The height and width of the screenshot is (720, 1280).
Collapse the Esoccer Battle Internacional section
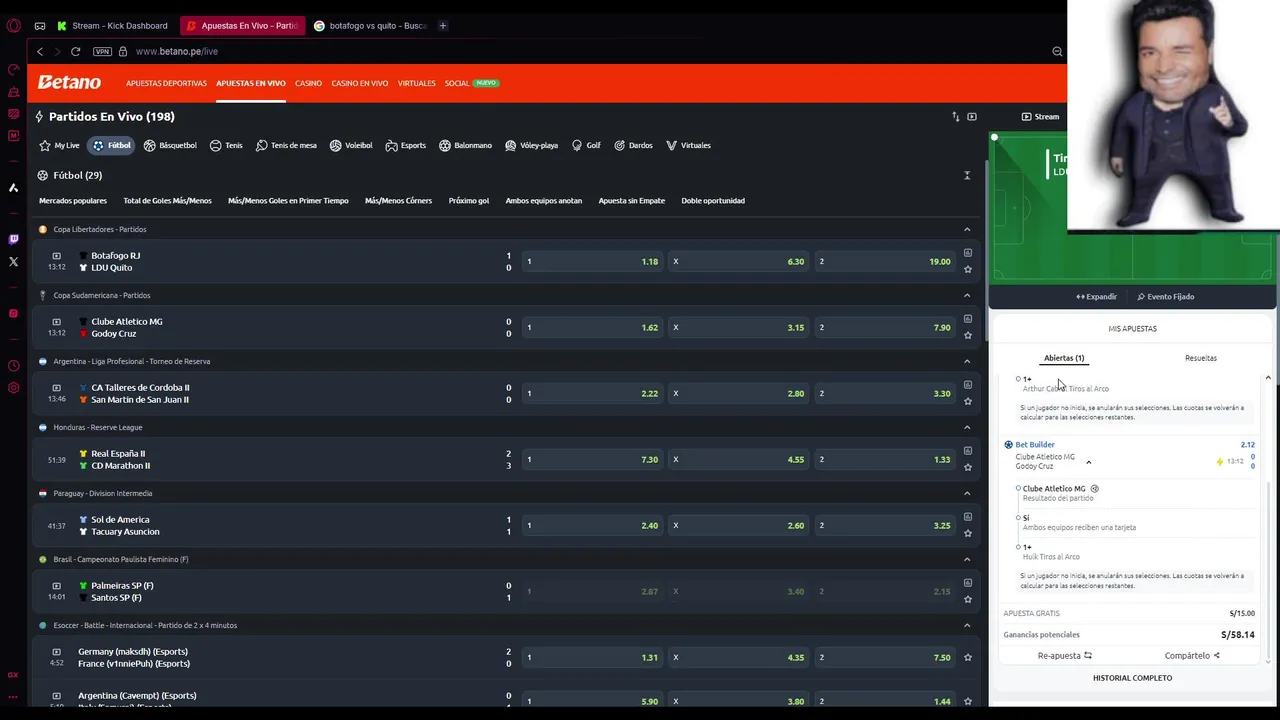tap(967, 625)
